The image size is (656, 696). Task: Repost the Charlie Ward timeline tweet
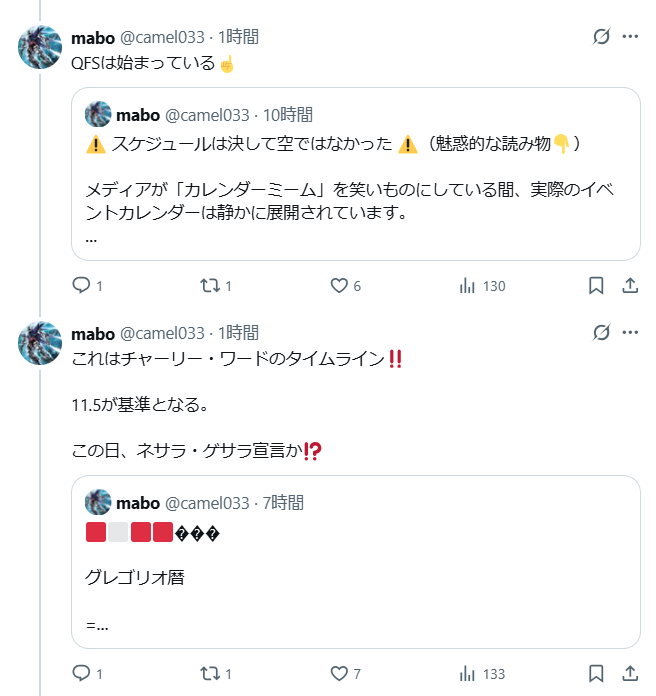[209, 674]
